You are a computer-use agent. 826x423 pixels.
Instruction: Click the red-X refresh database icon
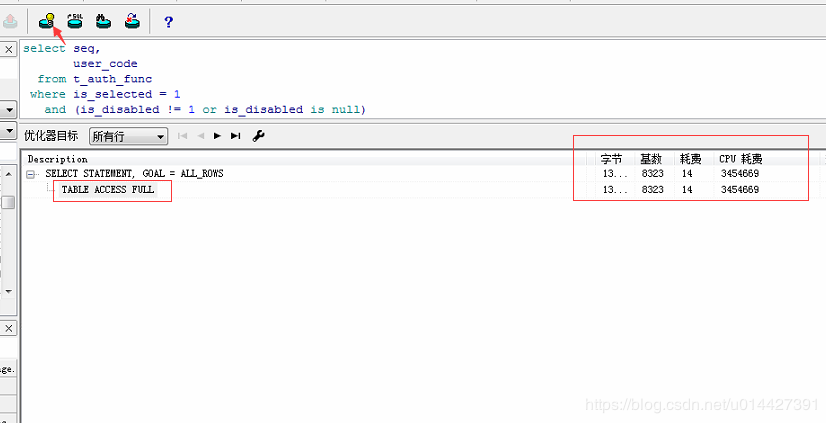point(132,21)
